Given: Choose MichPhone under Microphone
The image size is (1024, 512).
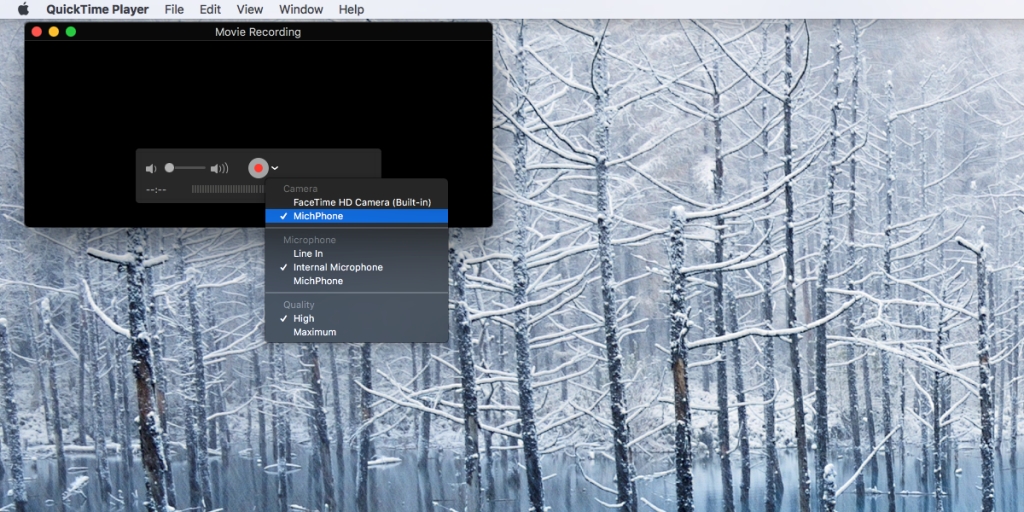Looking at the screenshot, I should point(357,281).
